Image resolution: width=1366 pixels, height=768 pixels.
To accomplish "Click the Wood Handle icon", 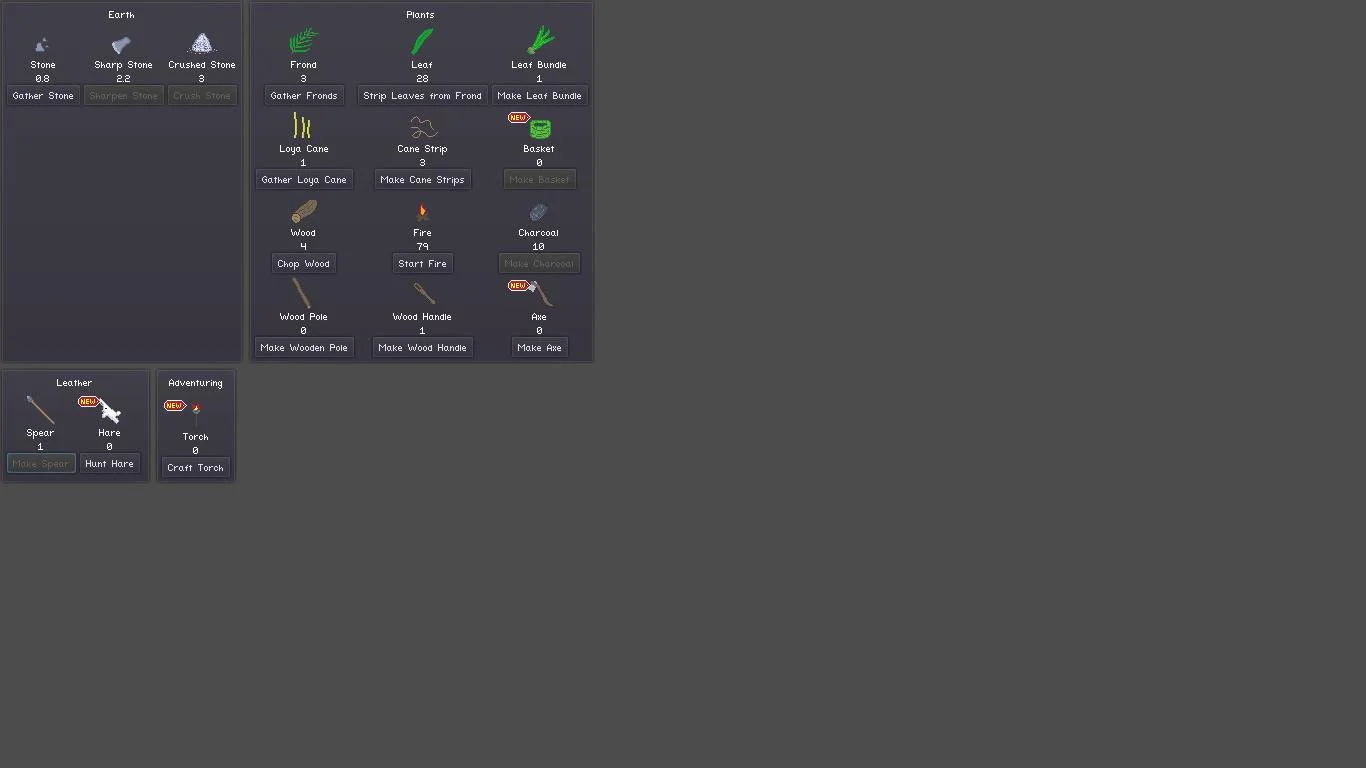I will [x=424, y=293].
